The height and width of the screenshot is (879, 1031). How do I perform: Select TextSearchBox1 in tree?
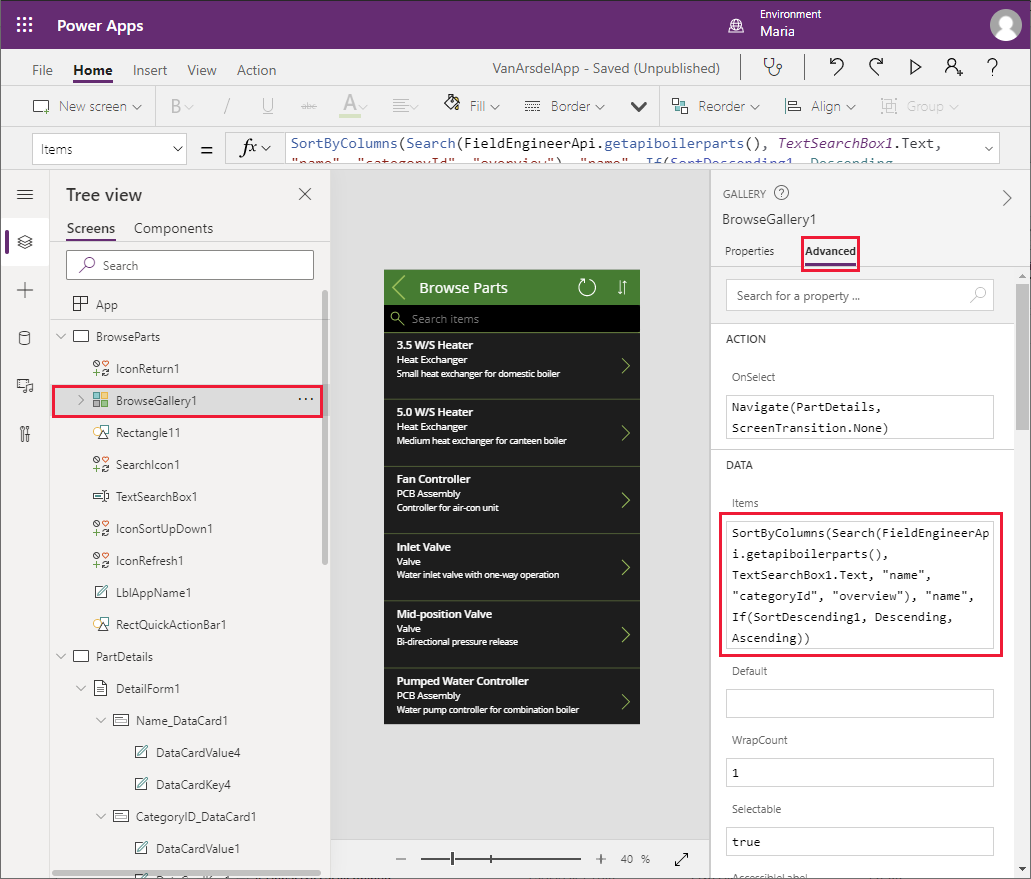click(x=156, y=496)
